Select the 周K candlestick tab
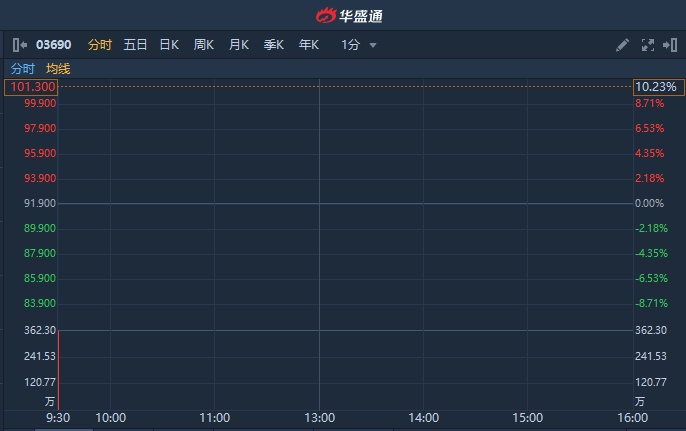The height and width of the screenshot is (431, 686). point(204,45)
